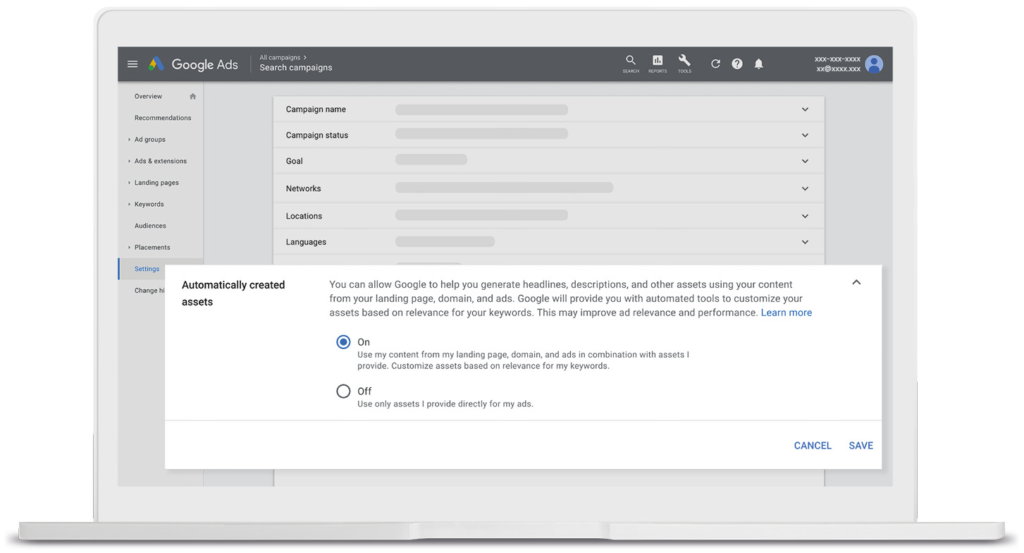
Task: Open the Tools wrench icon
Action: [x=684, y=62]
